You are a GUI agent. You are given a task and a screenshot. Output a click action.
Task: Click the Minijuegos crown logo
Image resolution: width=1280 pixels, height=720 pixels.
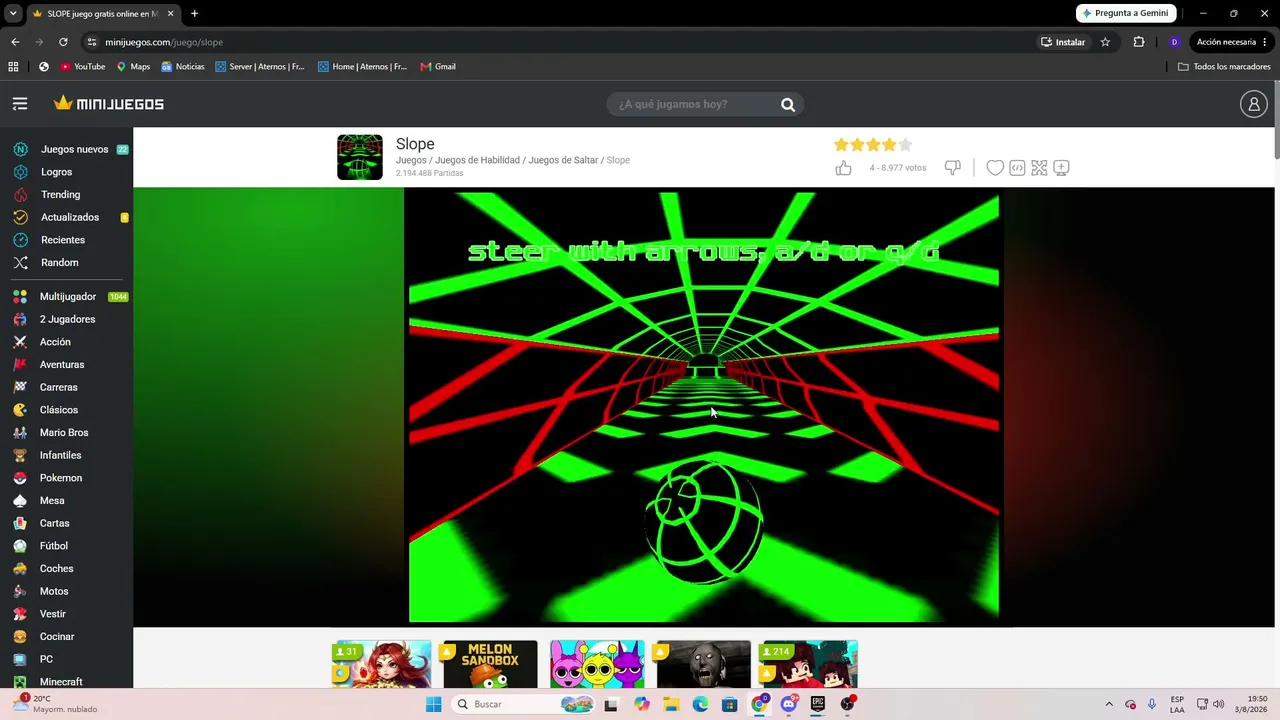point(109,104)
